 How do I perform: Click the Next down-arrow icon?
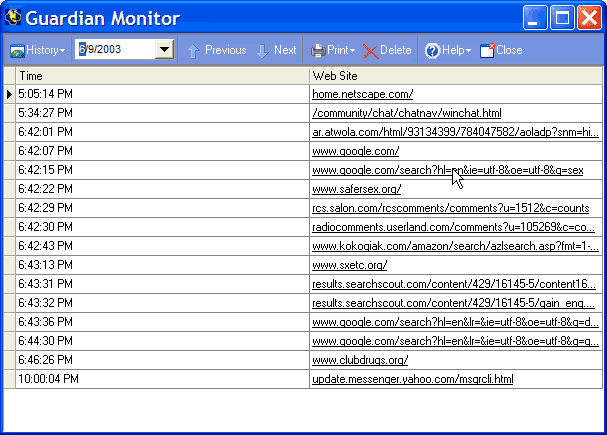point(262,51)
